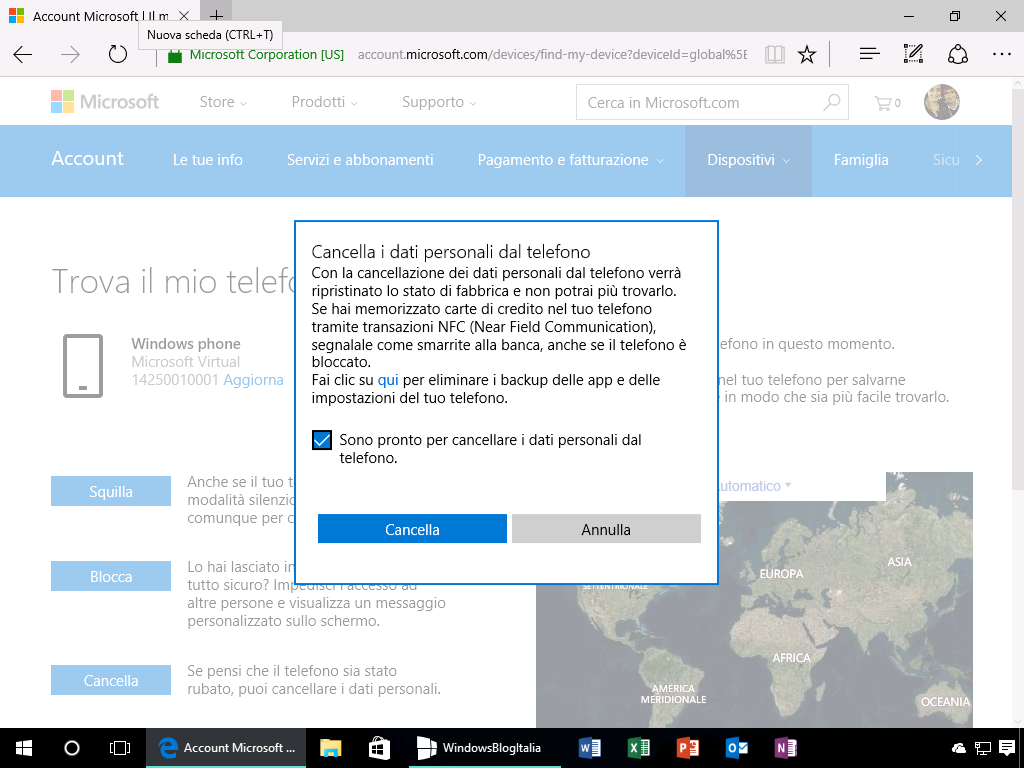Open File Explorer on taskbar
Image resolution: width=1024 pixels, height=783 pixels.
point(331,748)
